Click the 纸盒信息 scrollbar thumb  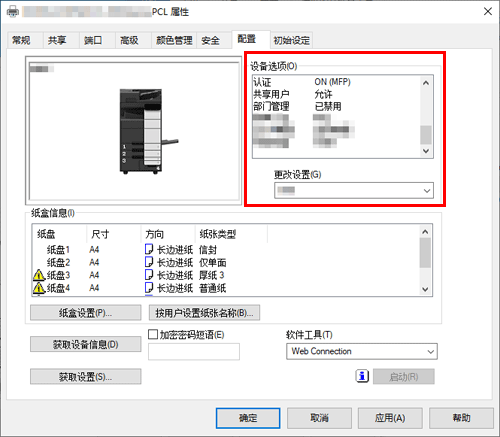pyautogui.click(x=425, y=253)
